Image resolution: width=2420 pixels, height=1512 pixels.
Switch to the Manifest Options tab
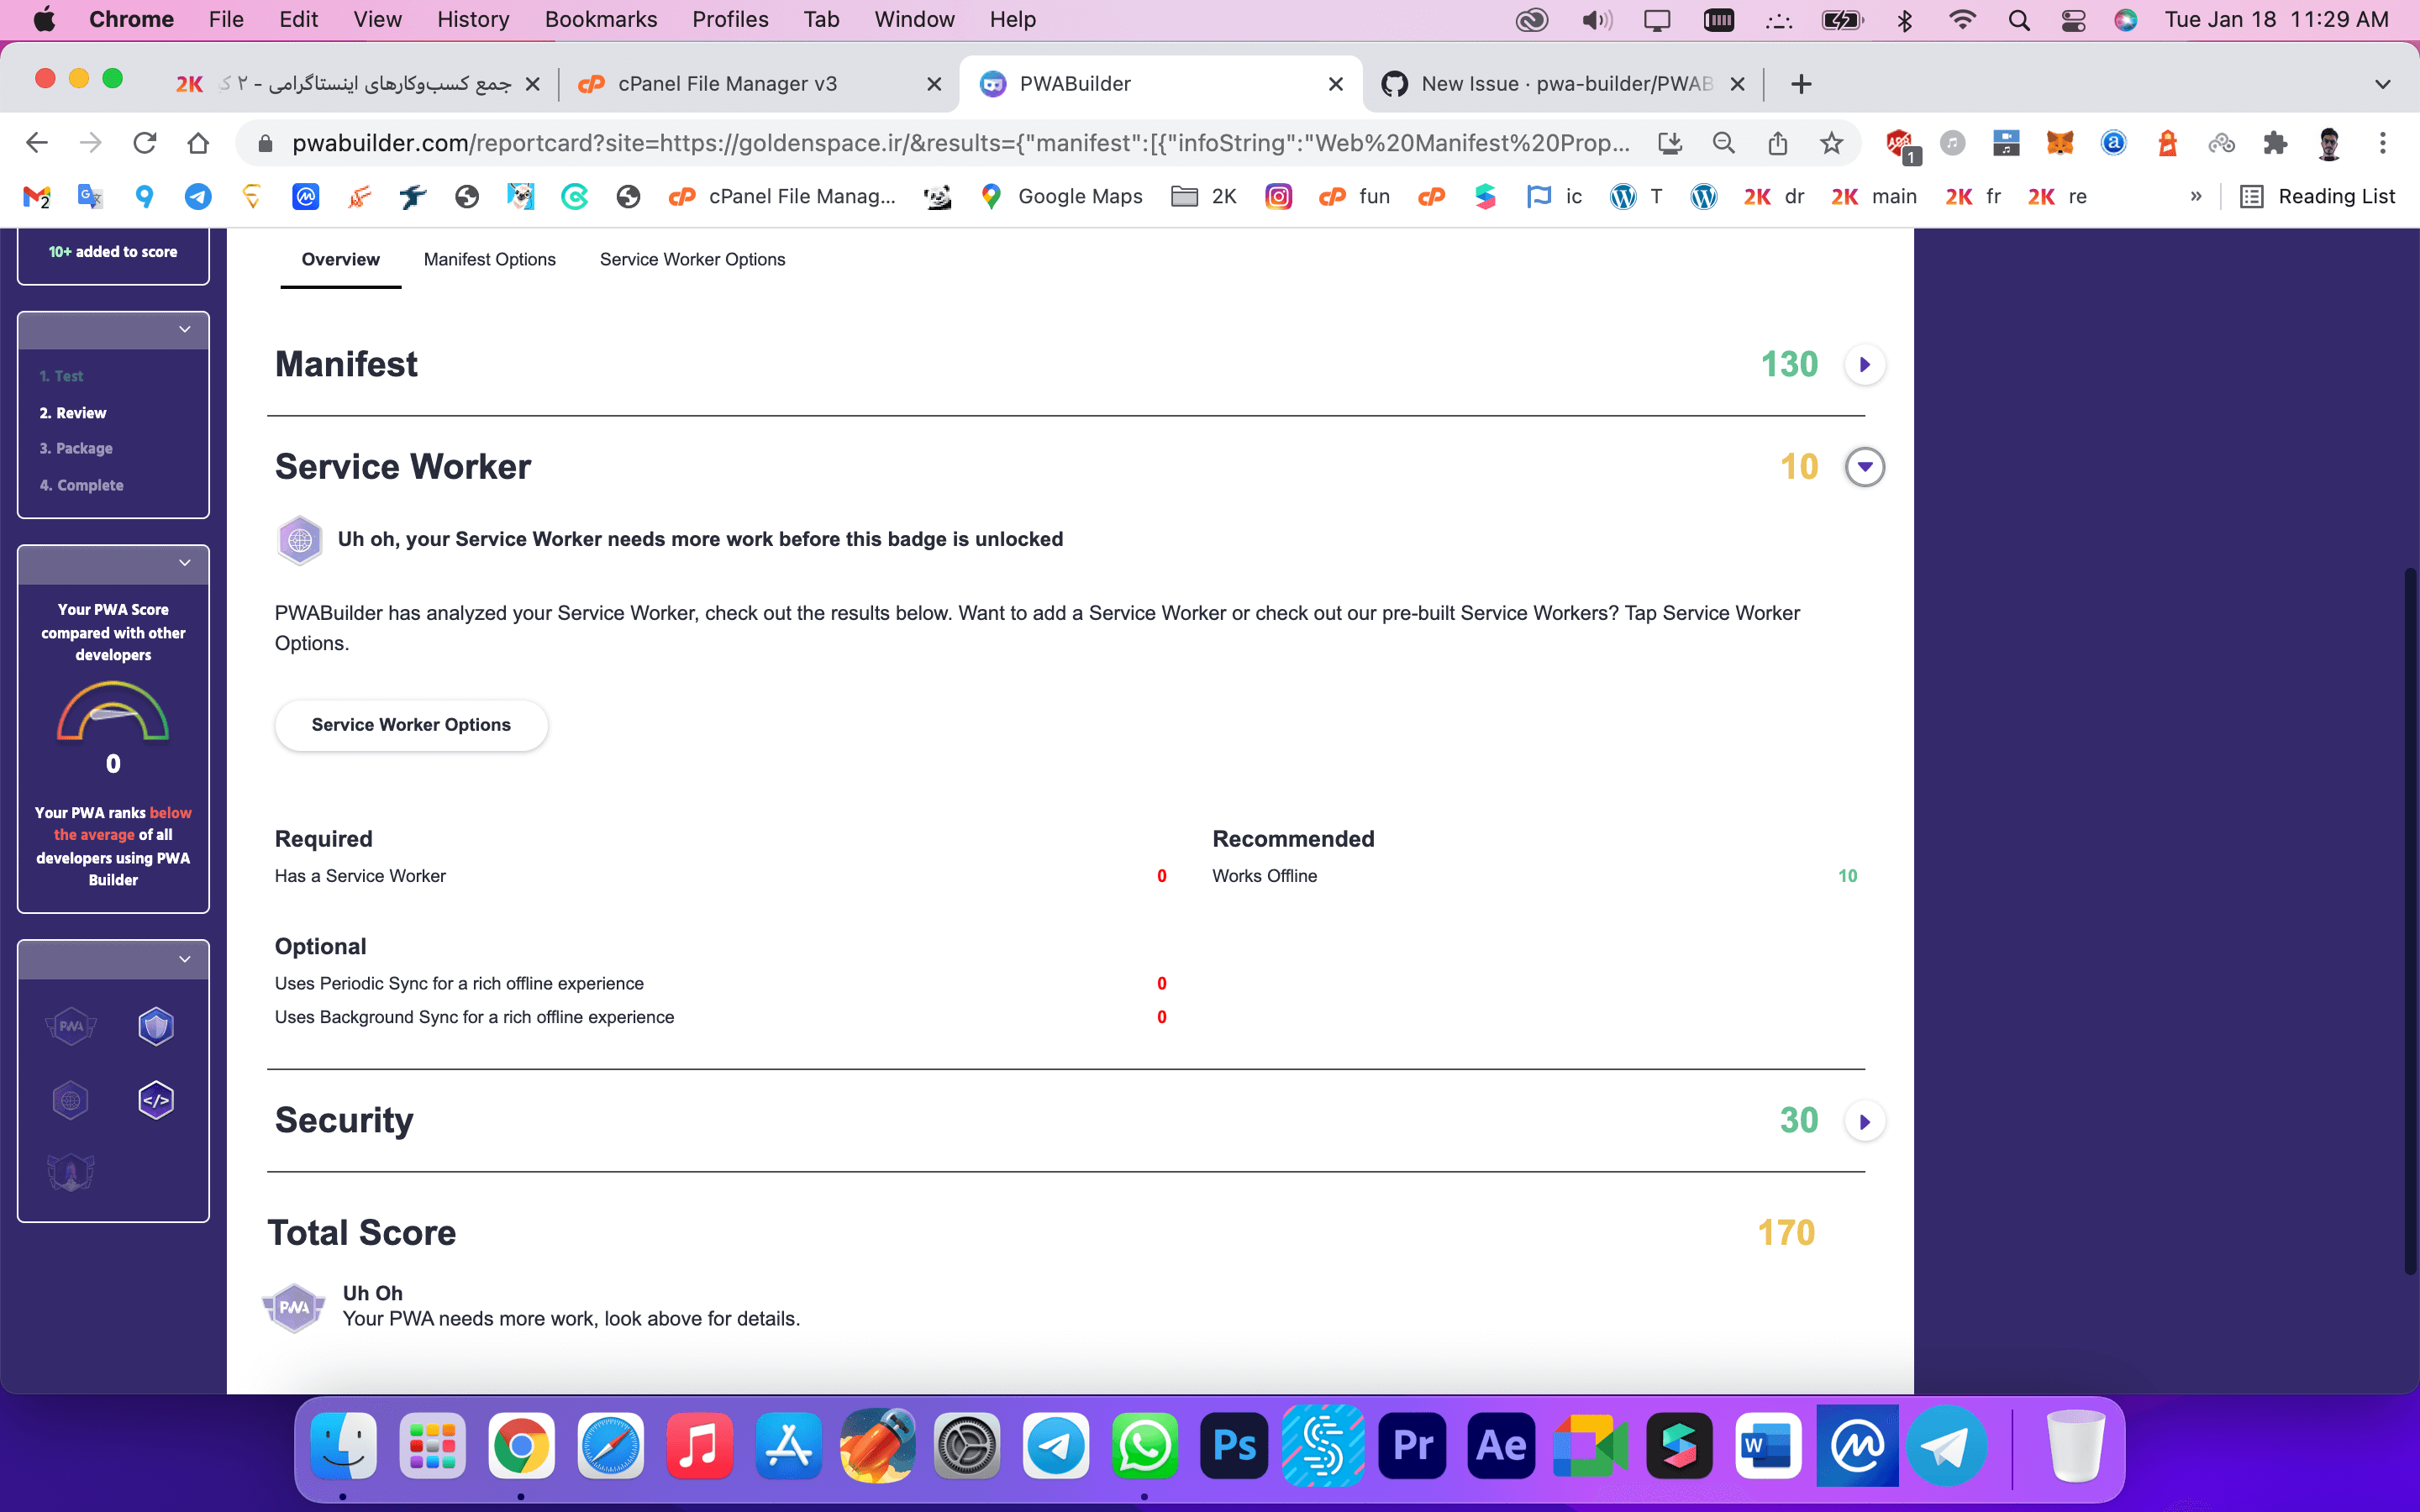pyautogui.click(x=489, y=259)
